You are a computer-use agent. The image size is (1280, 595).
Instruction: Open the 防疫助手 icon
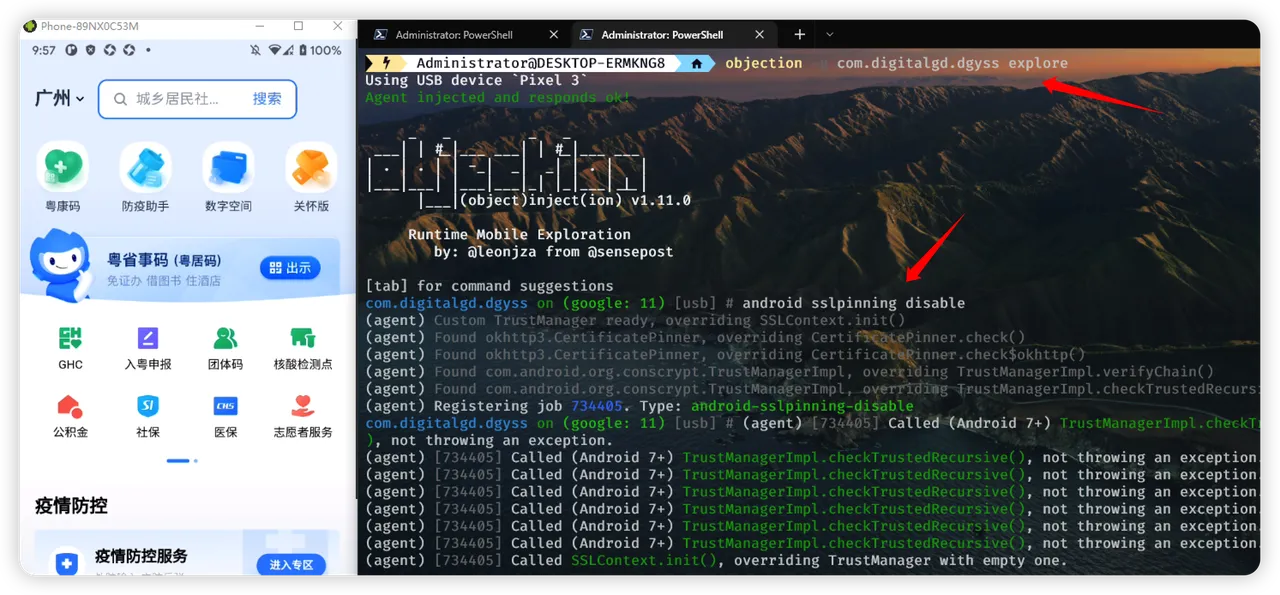[146, 167]
